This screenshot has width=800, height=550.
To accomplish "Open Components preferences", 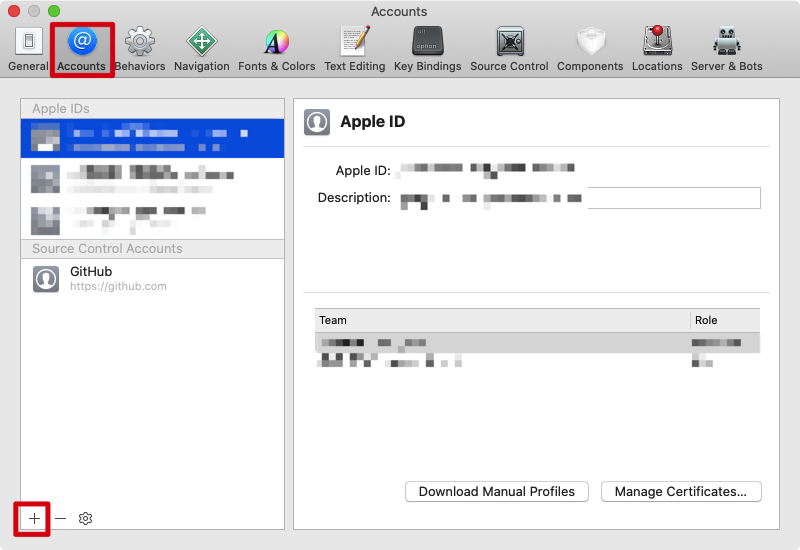I will tap(590, 49).
